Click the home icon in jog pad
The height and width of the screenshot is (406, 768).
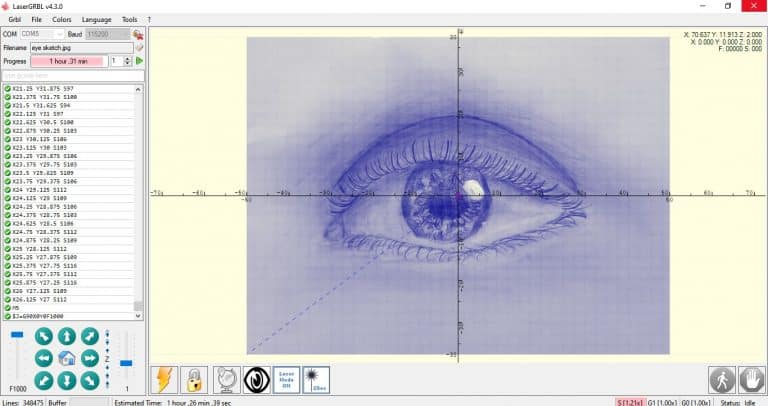coord(66,358)
